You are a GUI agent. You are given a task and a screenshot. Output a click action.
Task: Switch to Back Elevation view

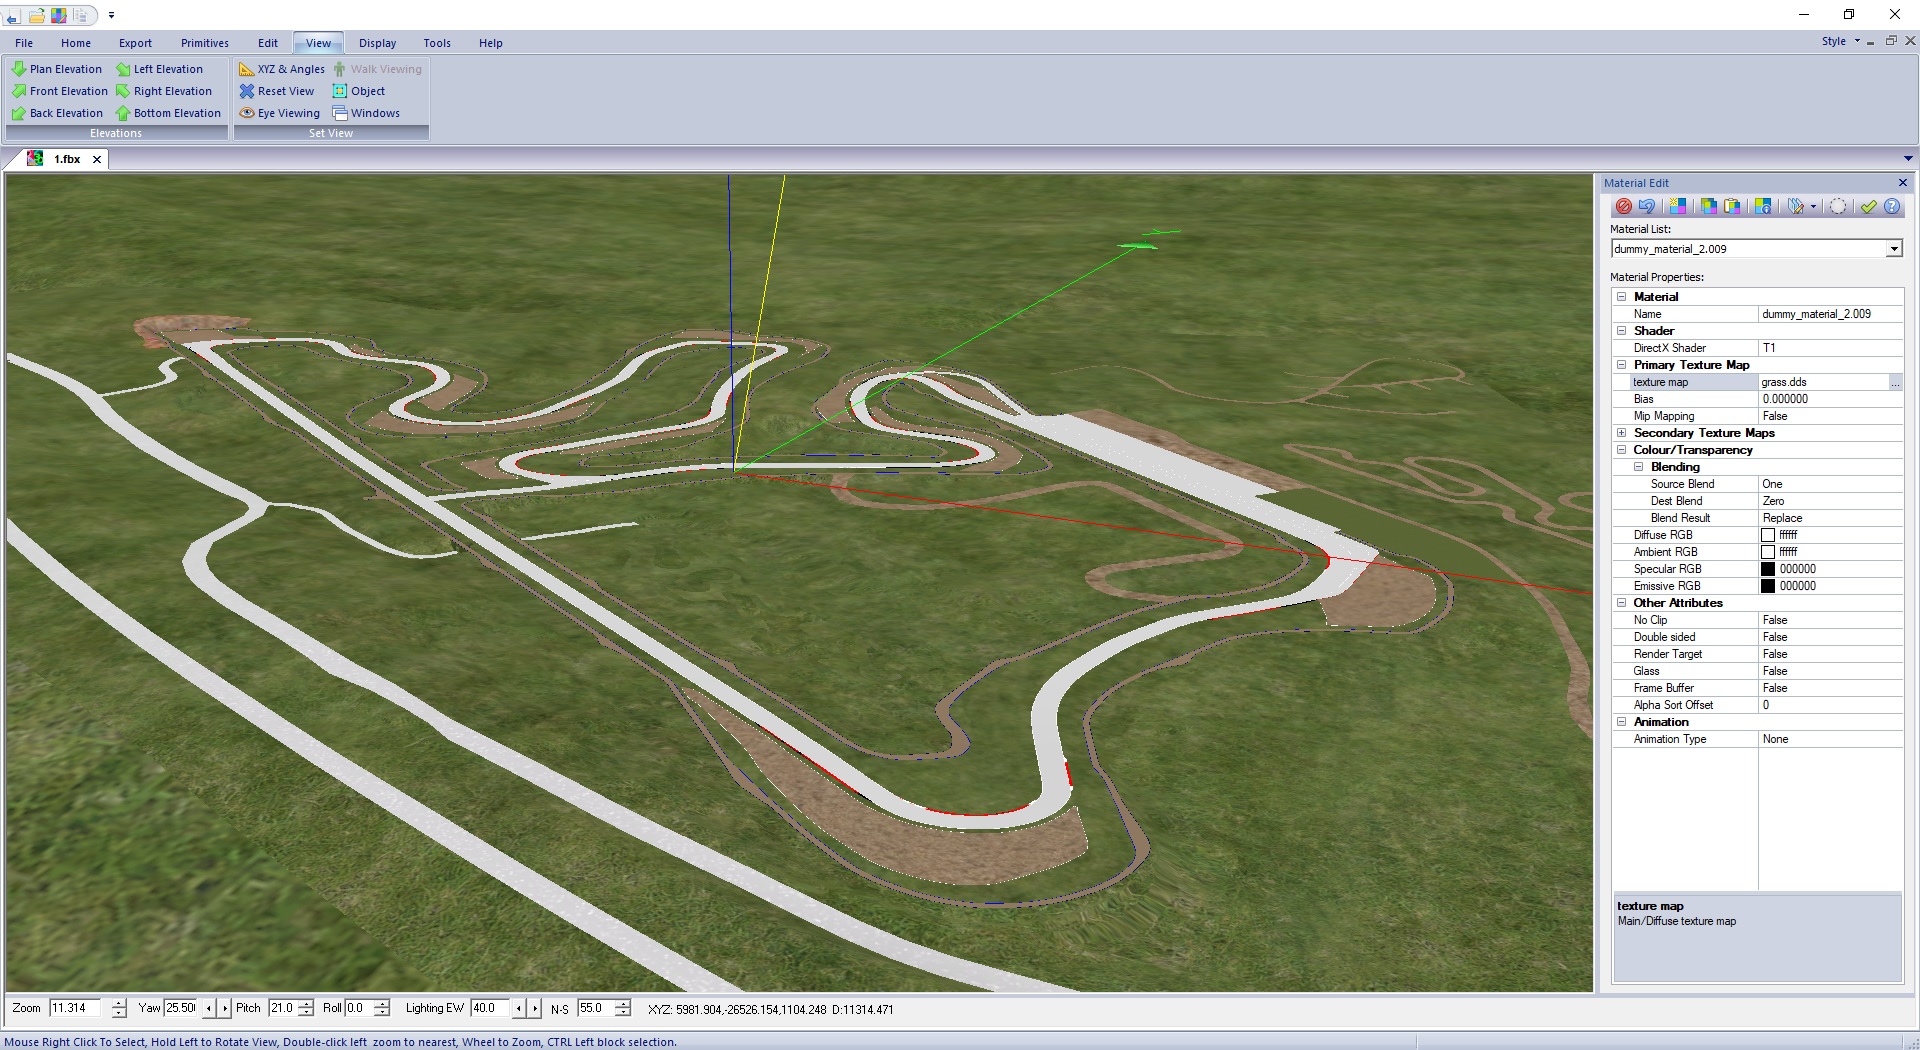coord(57,113)
